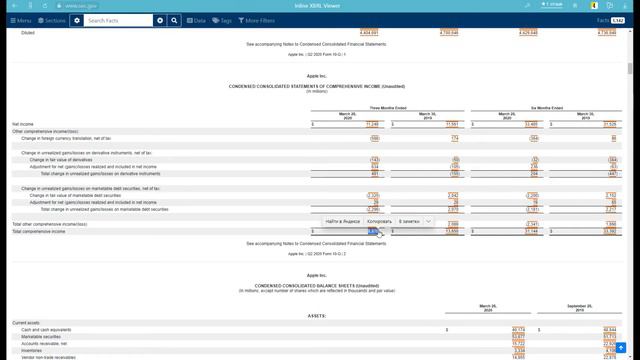Open the Facts 1,142 list
This screenshot has height=360, width=640.
click(611, 20)
